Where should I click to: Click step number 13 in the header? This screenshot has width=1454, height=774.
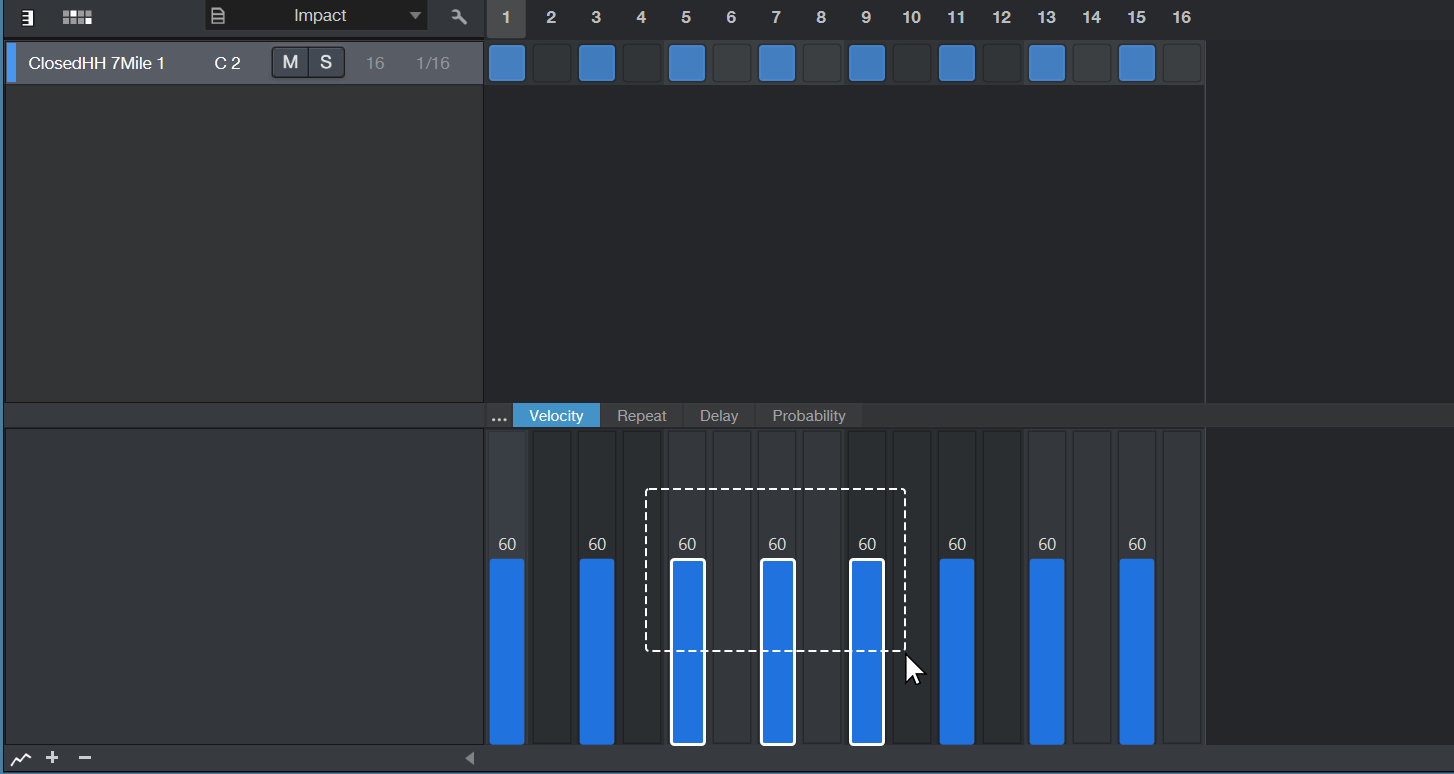(1047, 18)
